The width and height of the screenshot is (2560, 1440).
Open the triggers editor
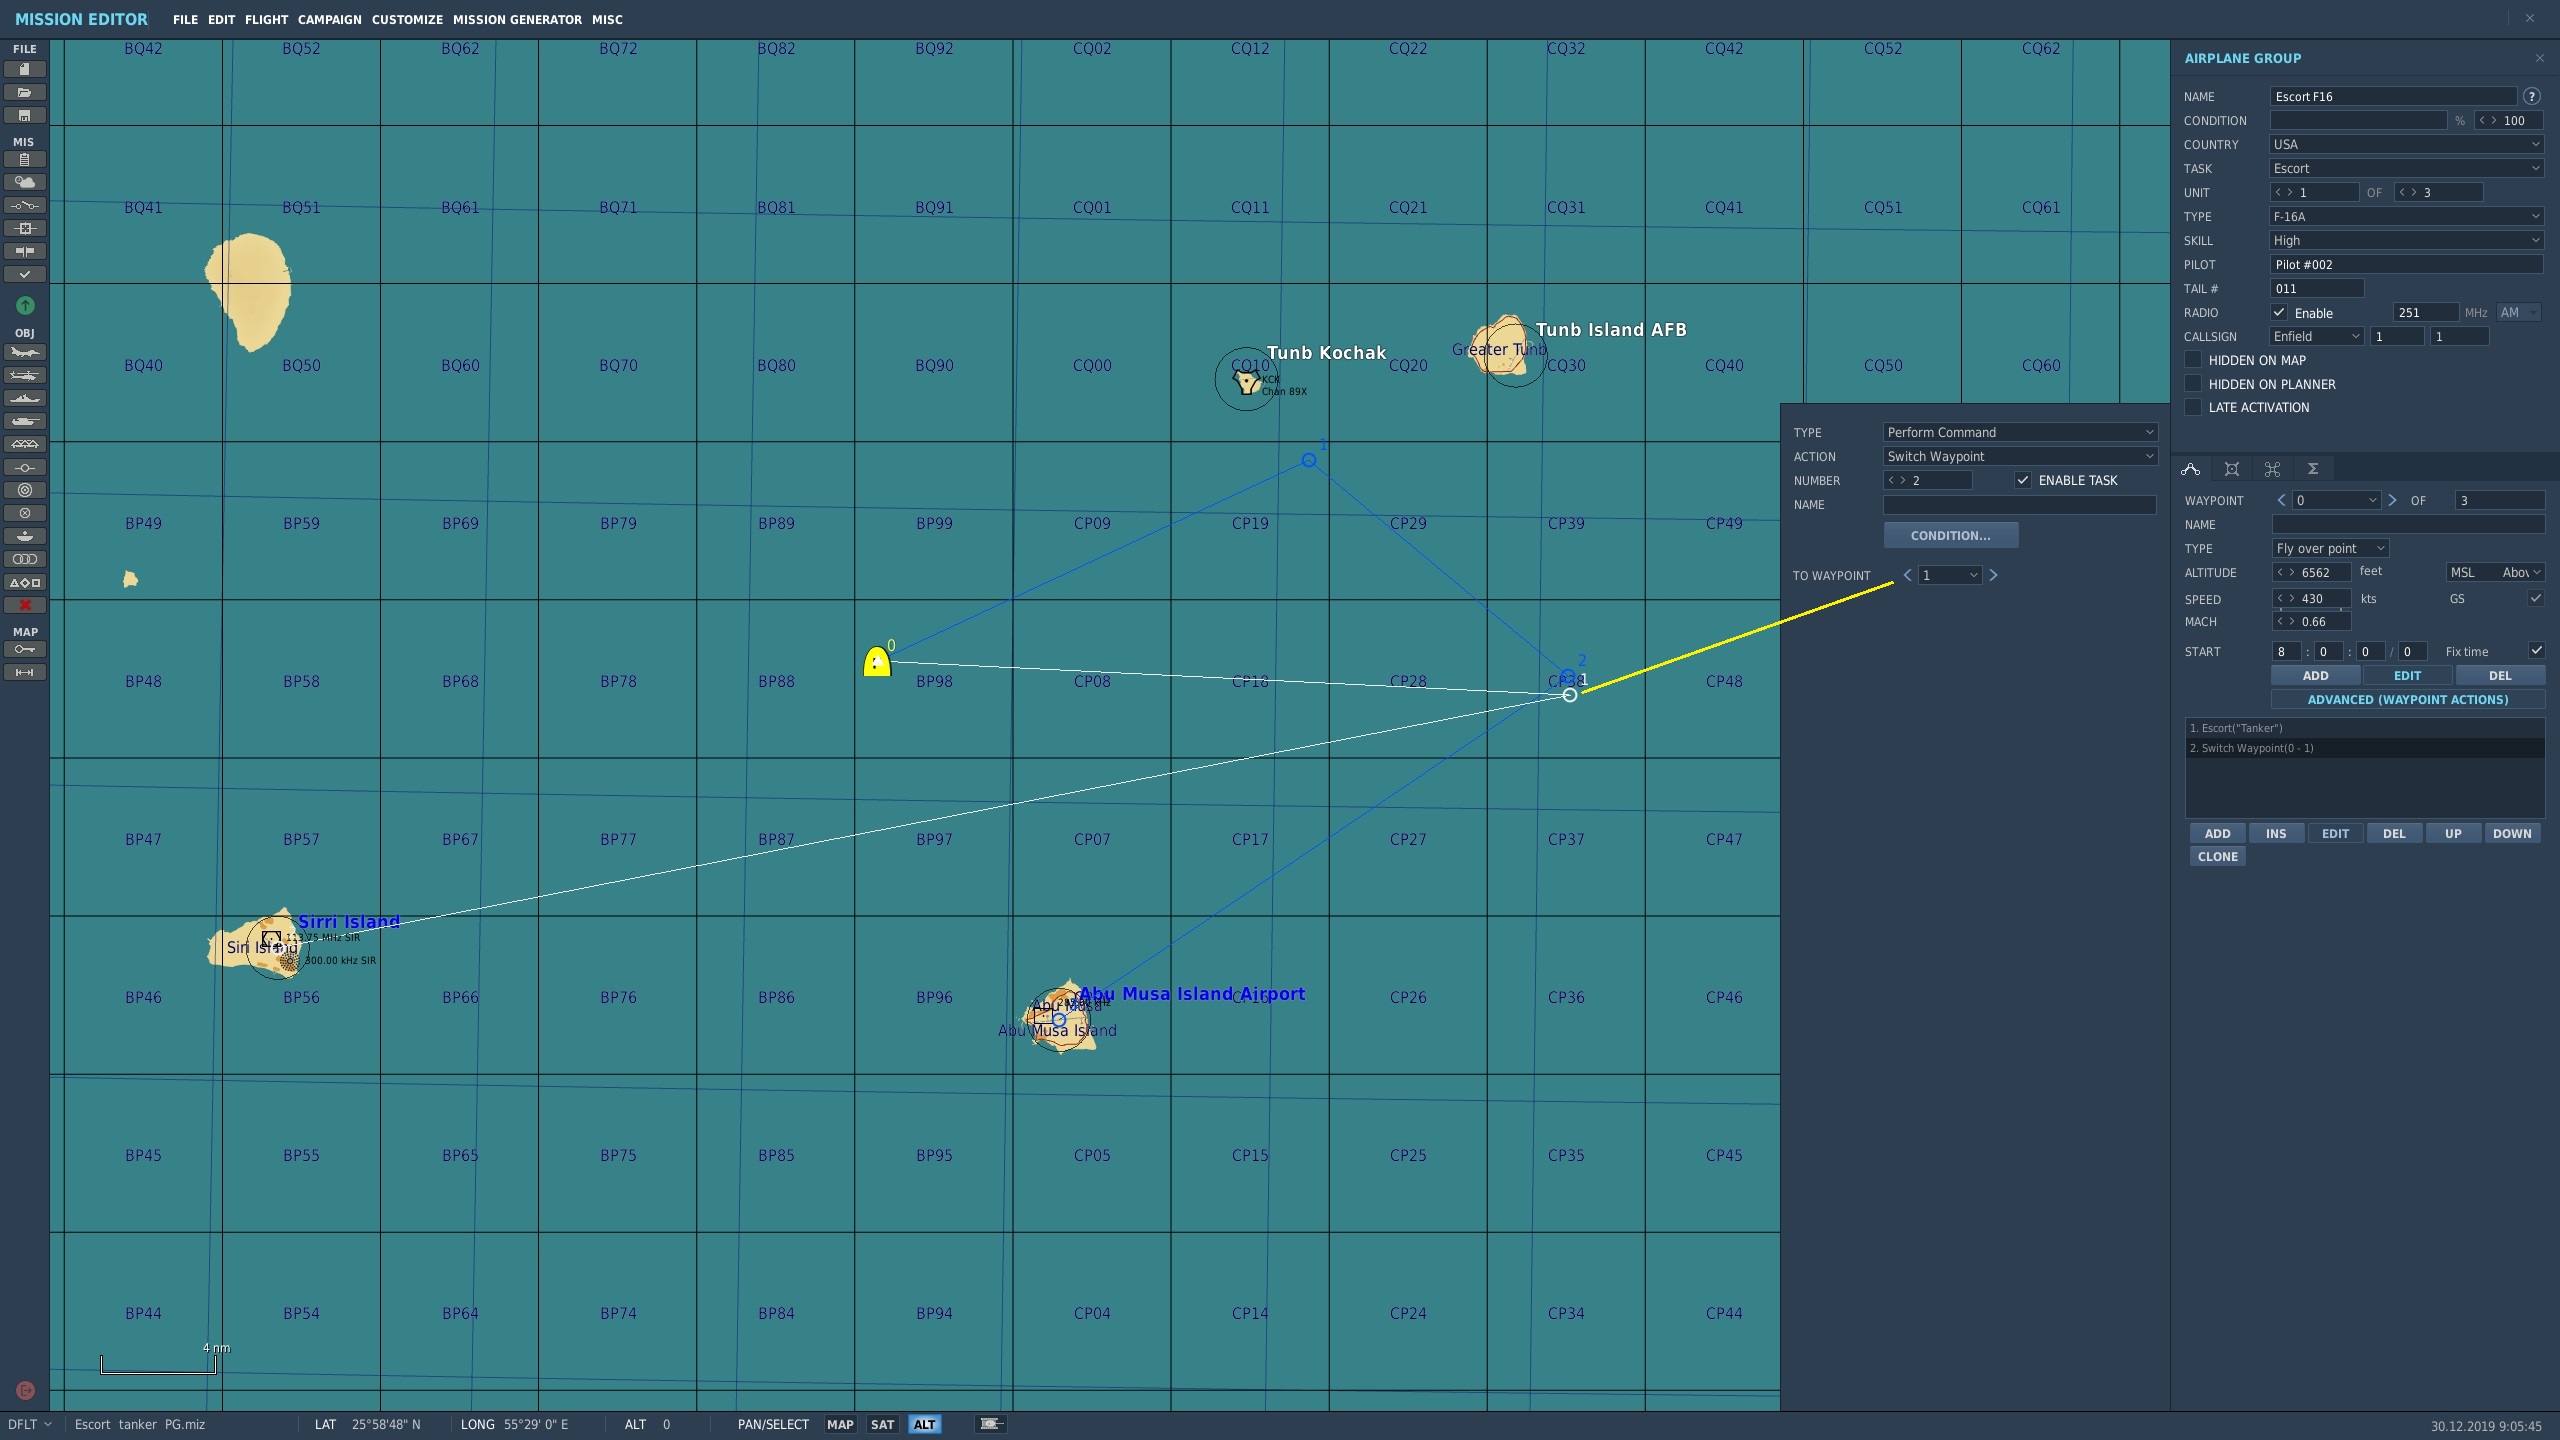[25, 205]
